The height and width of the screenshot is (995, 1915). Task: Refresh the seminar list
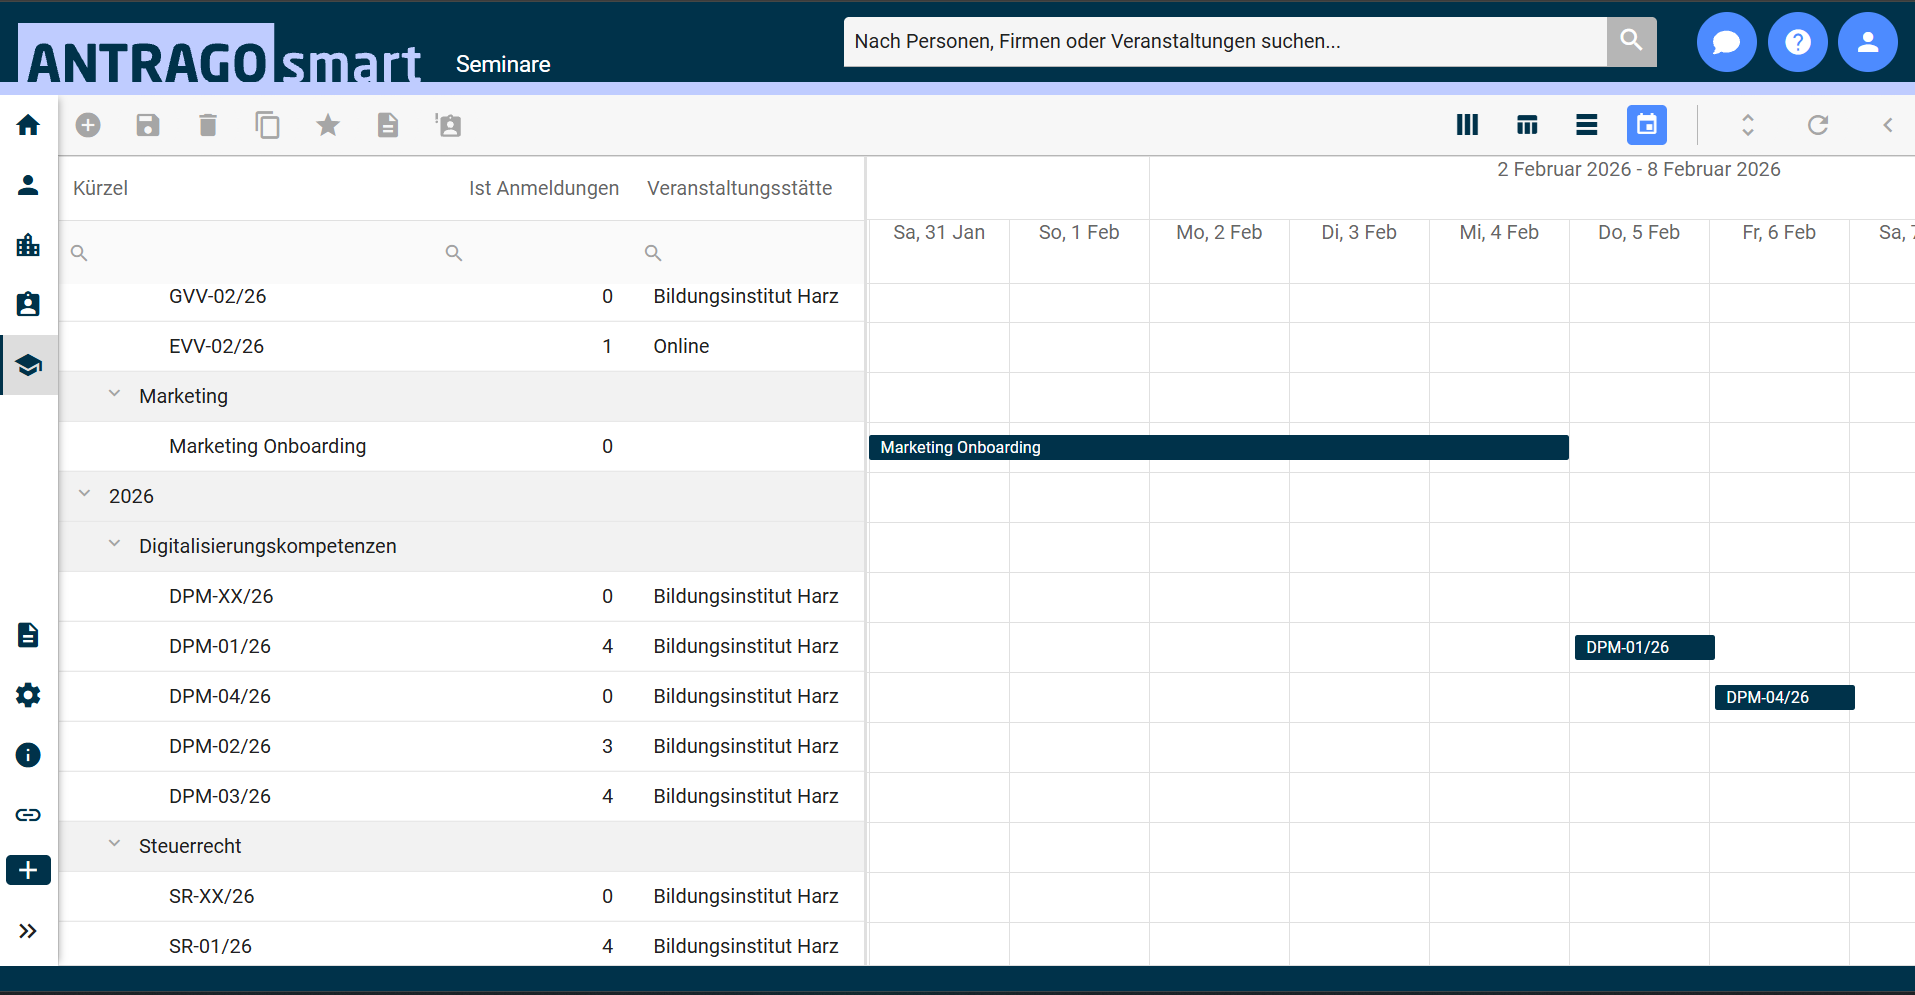1817,125
